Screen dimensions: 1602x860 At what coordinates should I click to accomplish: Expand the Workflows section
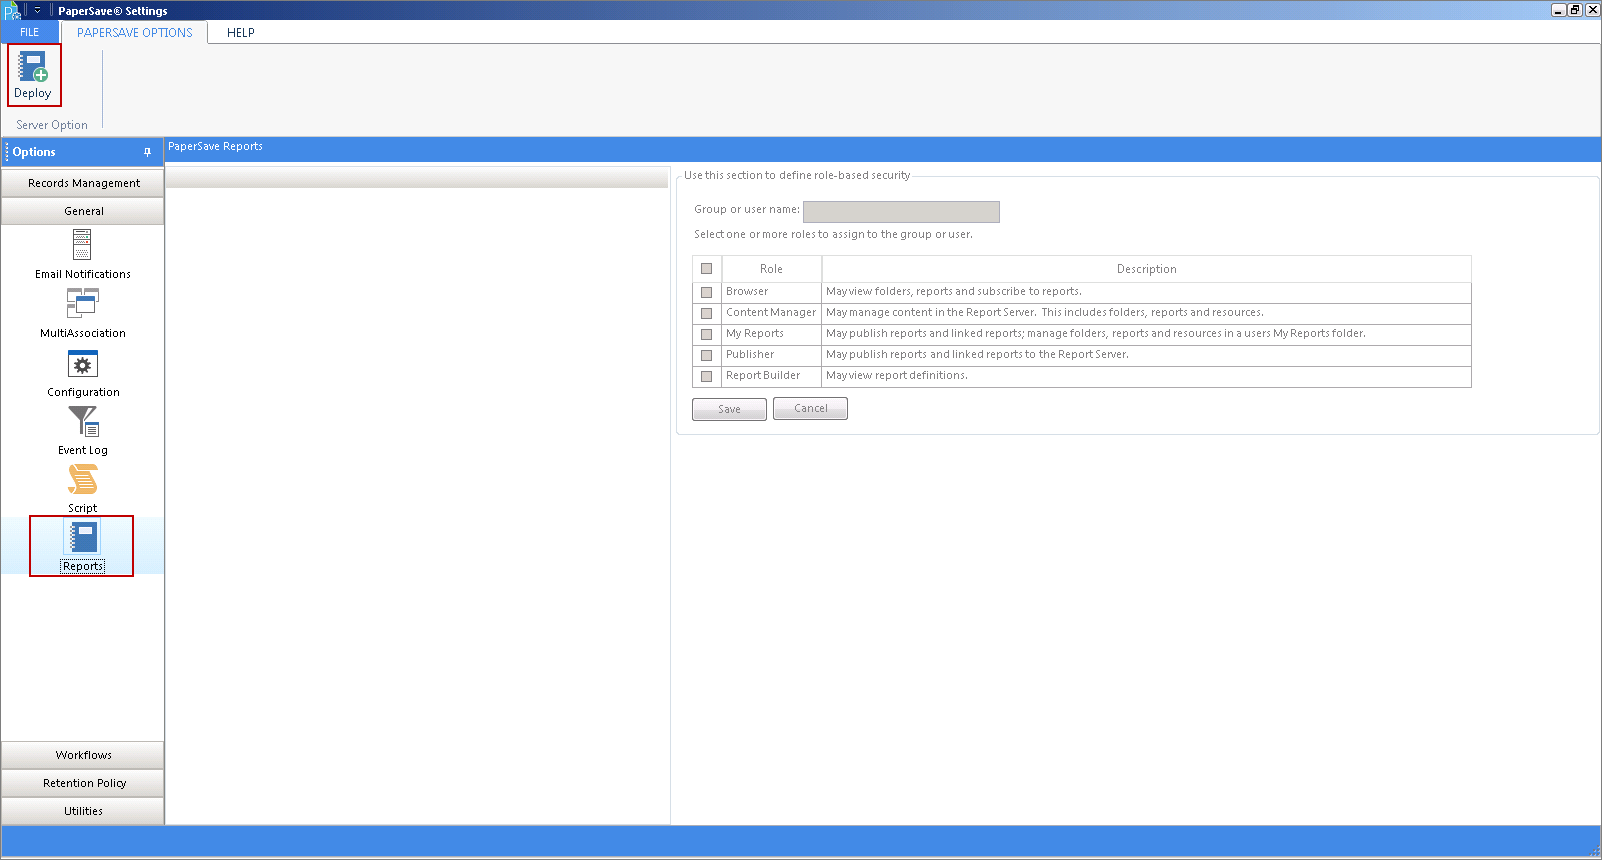(83, 755)
